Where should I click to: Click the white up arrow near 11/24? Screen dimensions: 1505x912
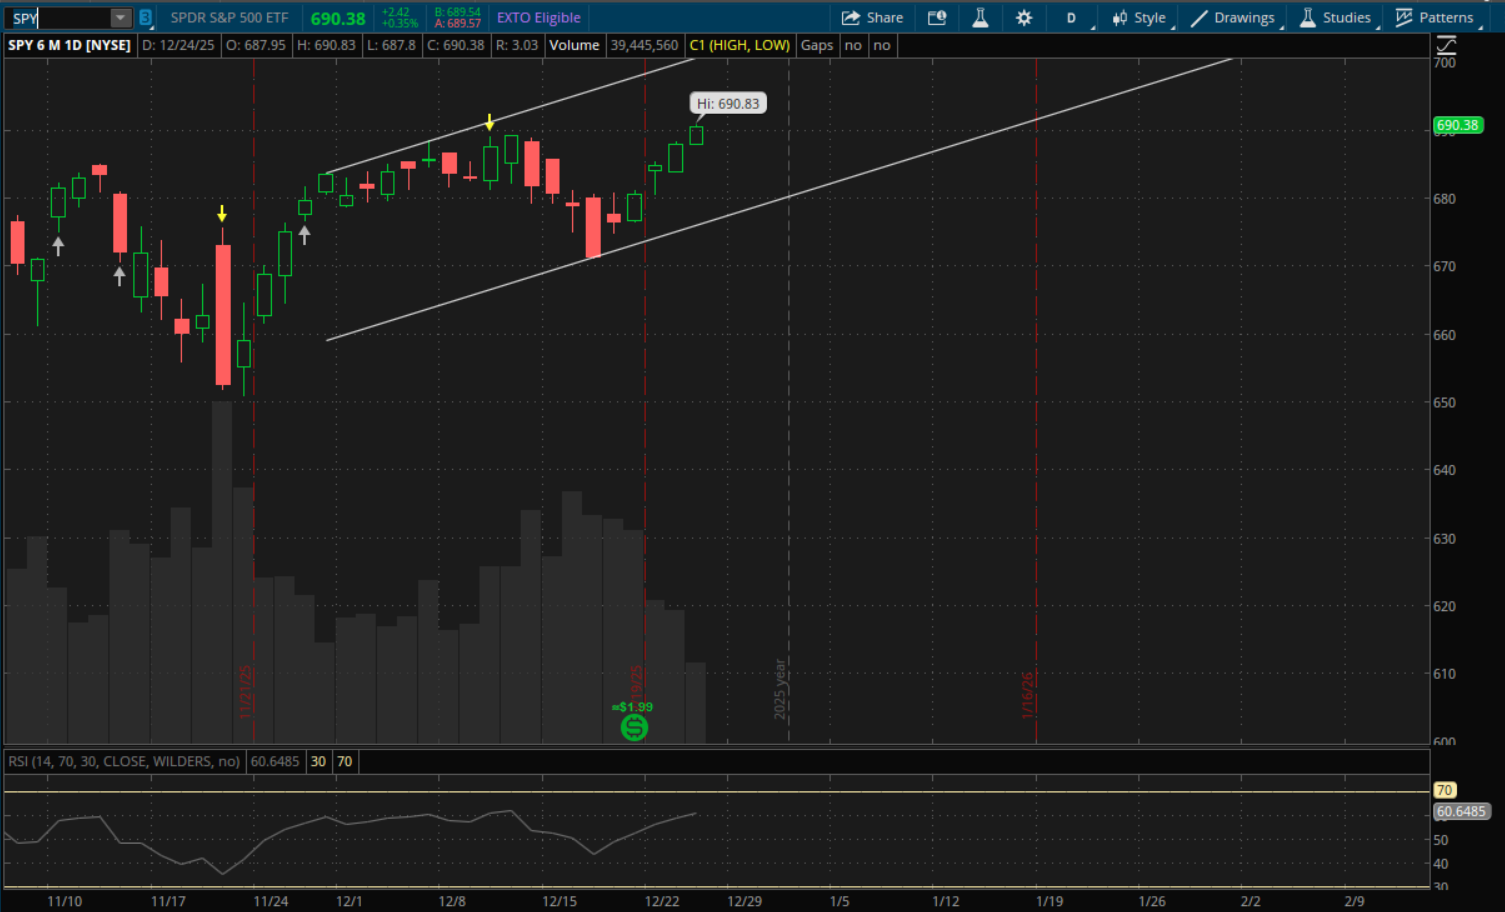coord(305,235)
